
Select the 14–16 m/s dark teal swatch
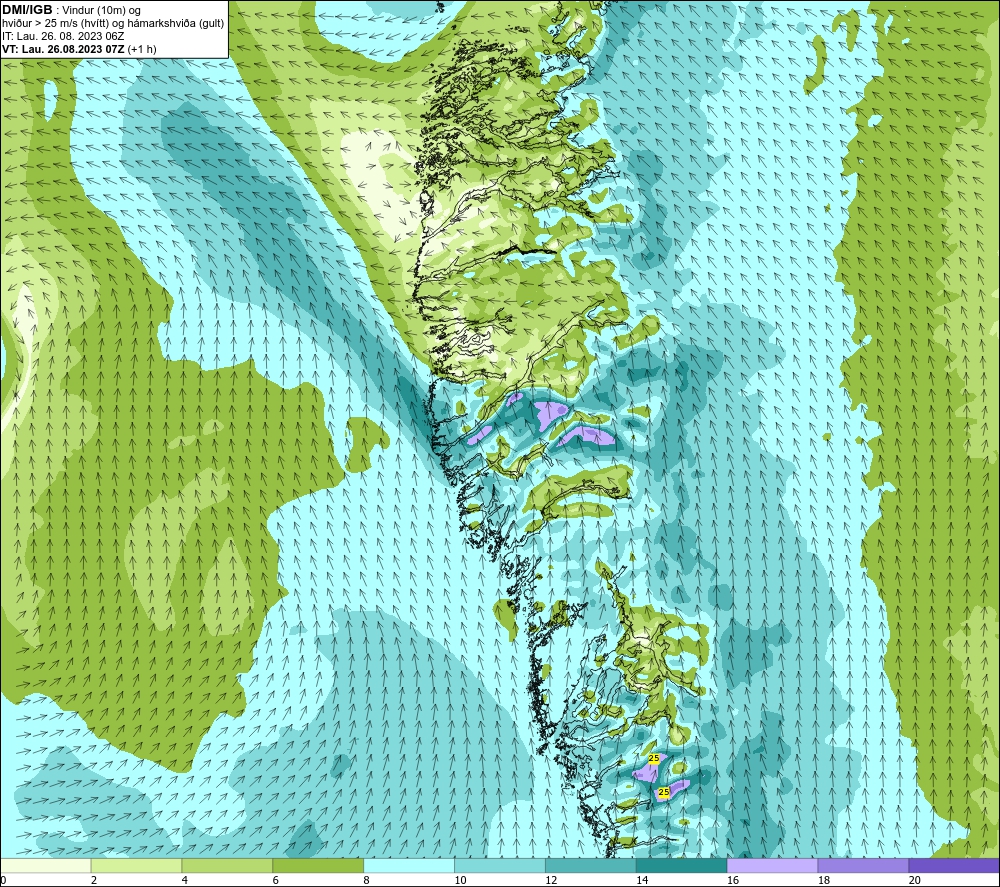(x=682, y=865)
